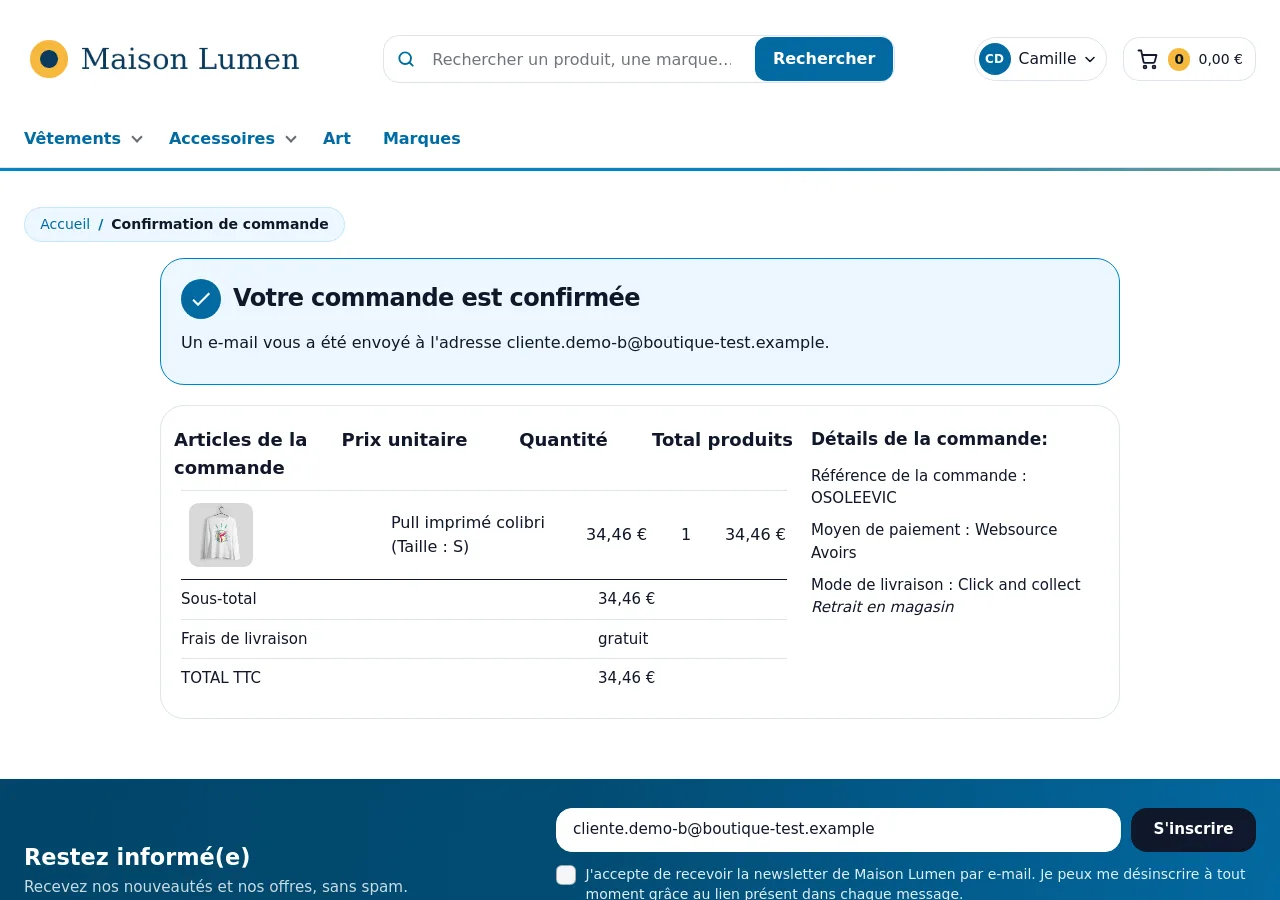The height and width of the screenshot is (900, 1280).
Task: Open the Accessoires category menu
Action: click(222, 139)
